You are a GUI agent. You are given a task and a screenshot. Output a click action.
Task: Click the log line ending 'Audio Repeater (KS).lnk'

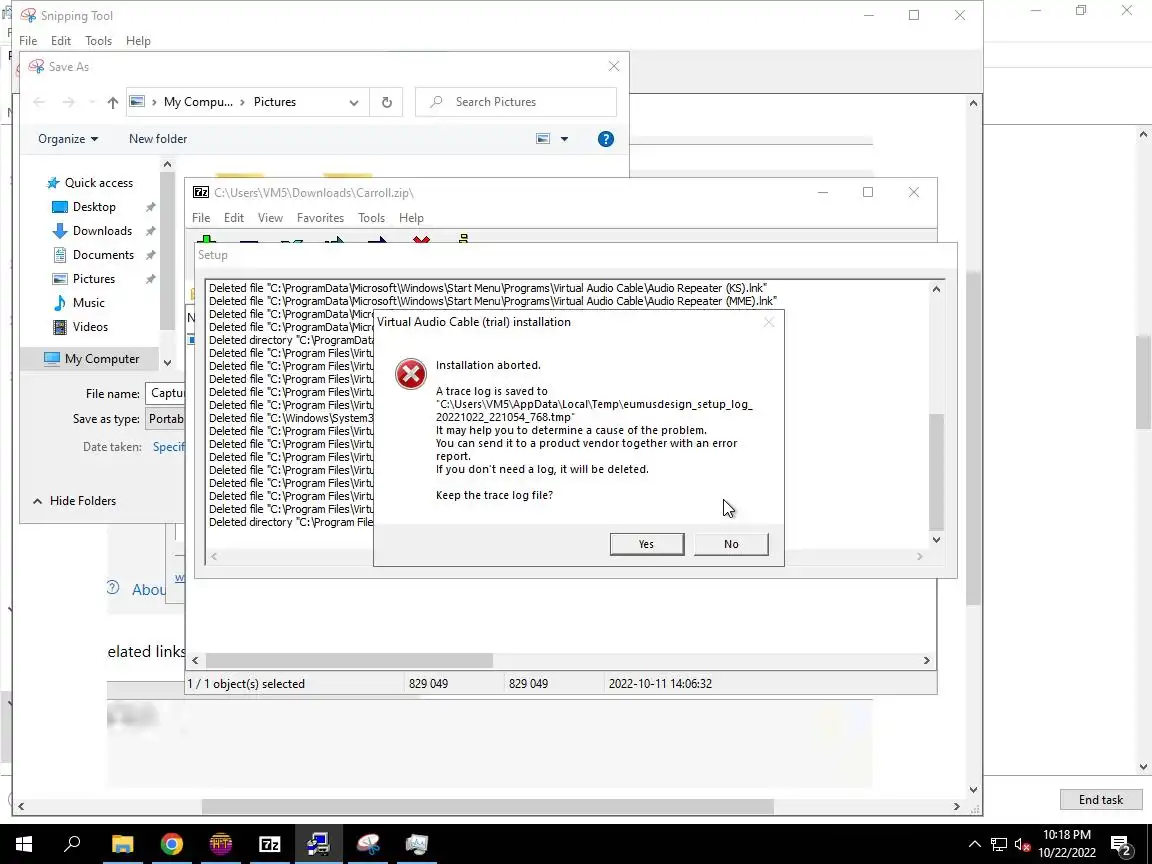coord(488,288)
